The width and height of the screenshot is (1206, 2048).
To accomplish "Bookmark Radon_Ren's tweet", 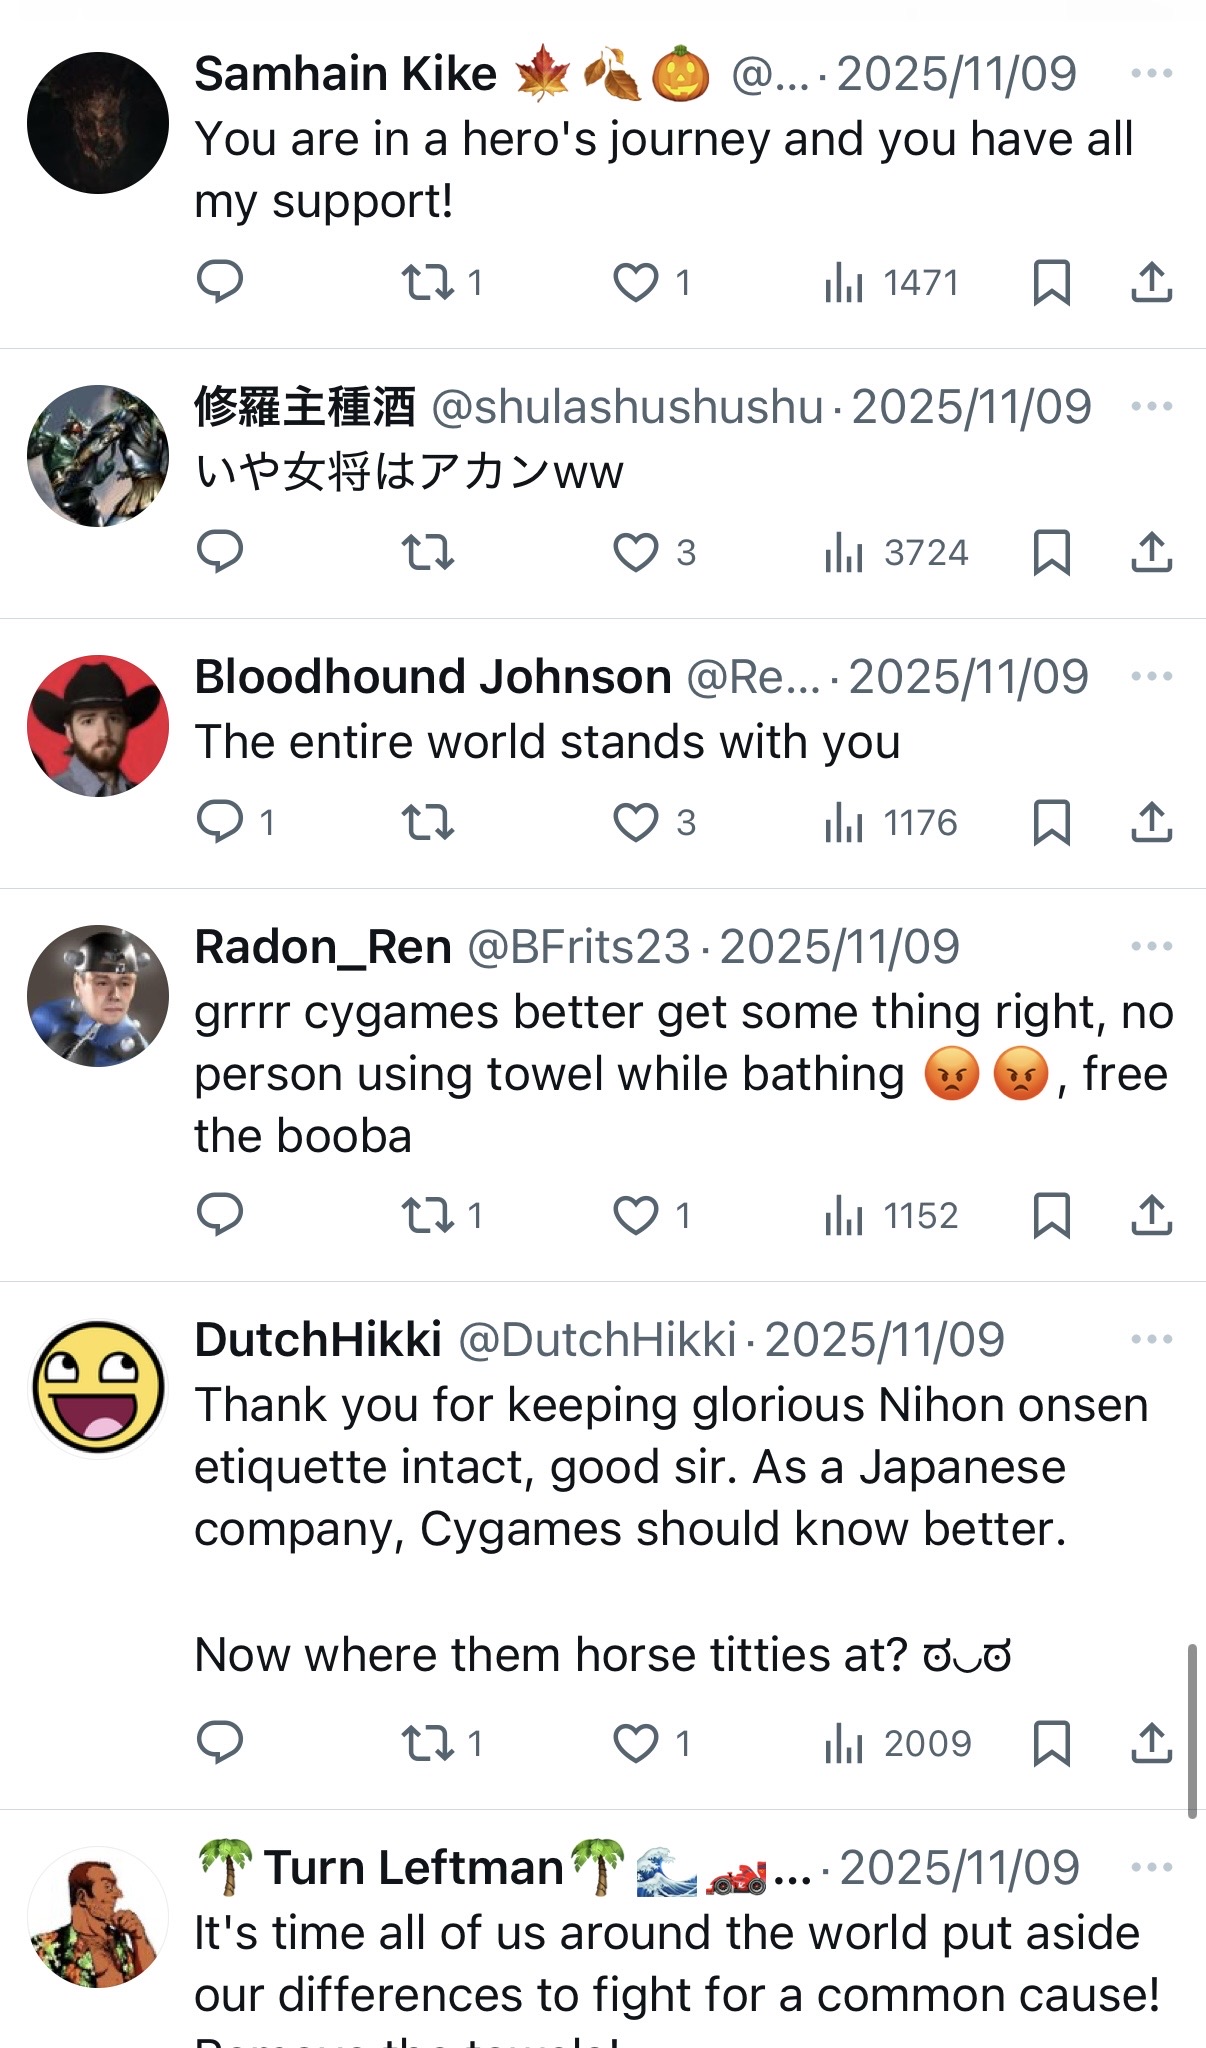I will pos(1051,1216).
